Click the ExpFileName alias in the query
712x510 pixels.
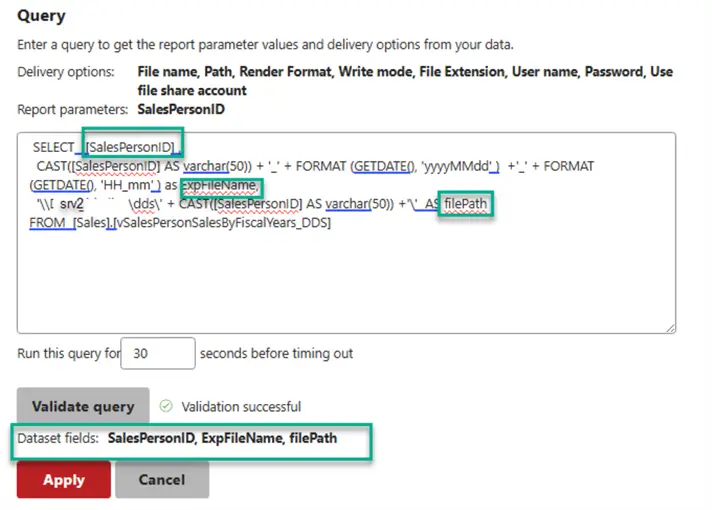point(221,185)
